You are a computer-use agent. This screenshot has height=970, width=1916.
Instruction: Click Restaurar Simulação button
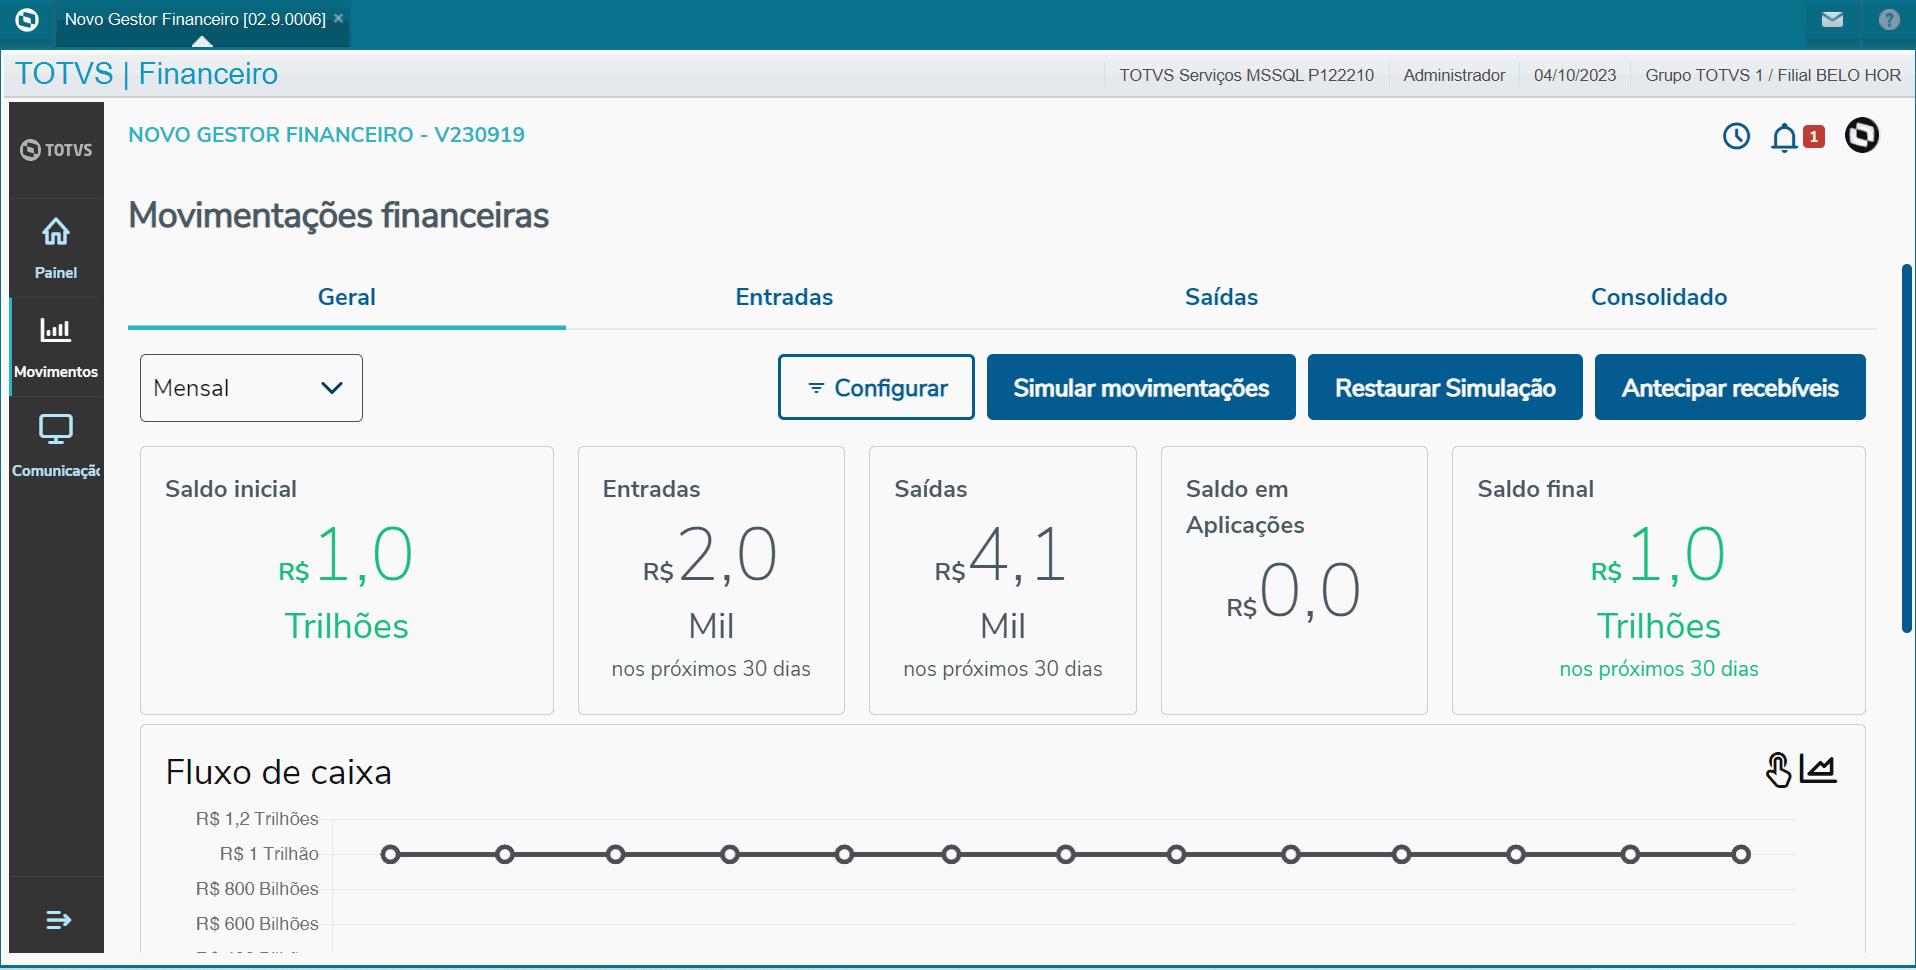coord(1445,387)
